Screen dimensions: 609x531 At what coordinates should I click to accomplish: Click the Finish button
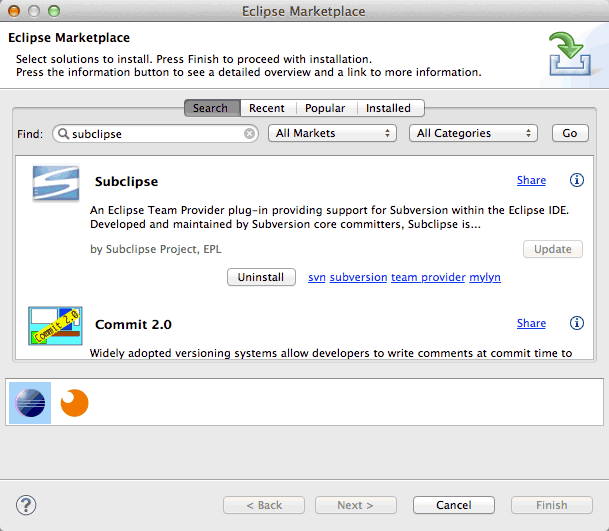click(x=552, y=505)
